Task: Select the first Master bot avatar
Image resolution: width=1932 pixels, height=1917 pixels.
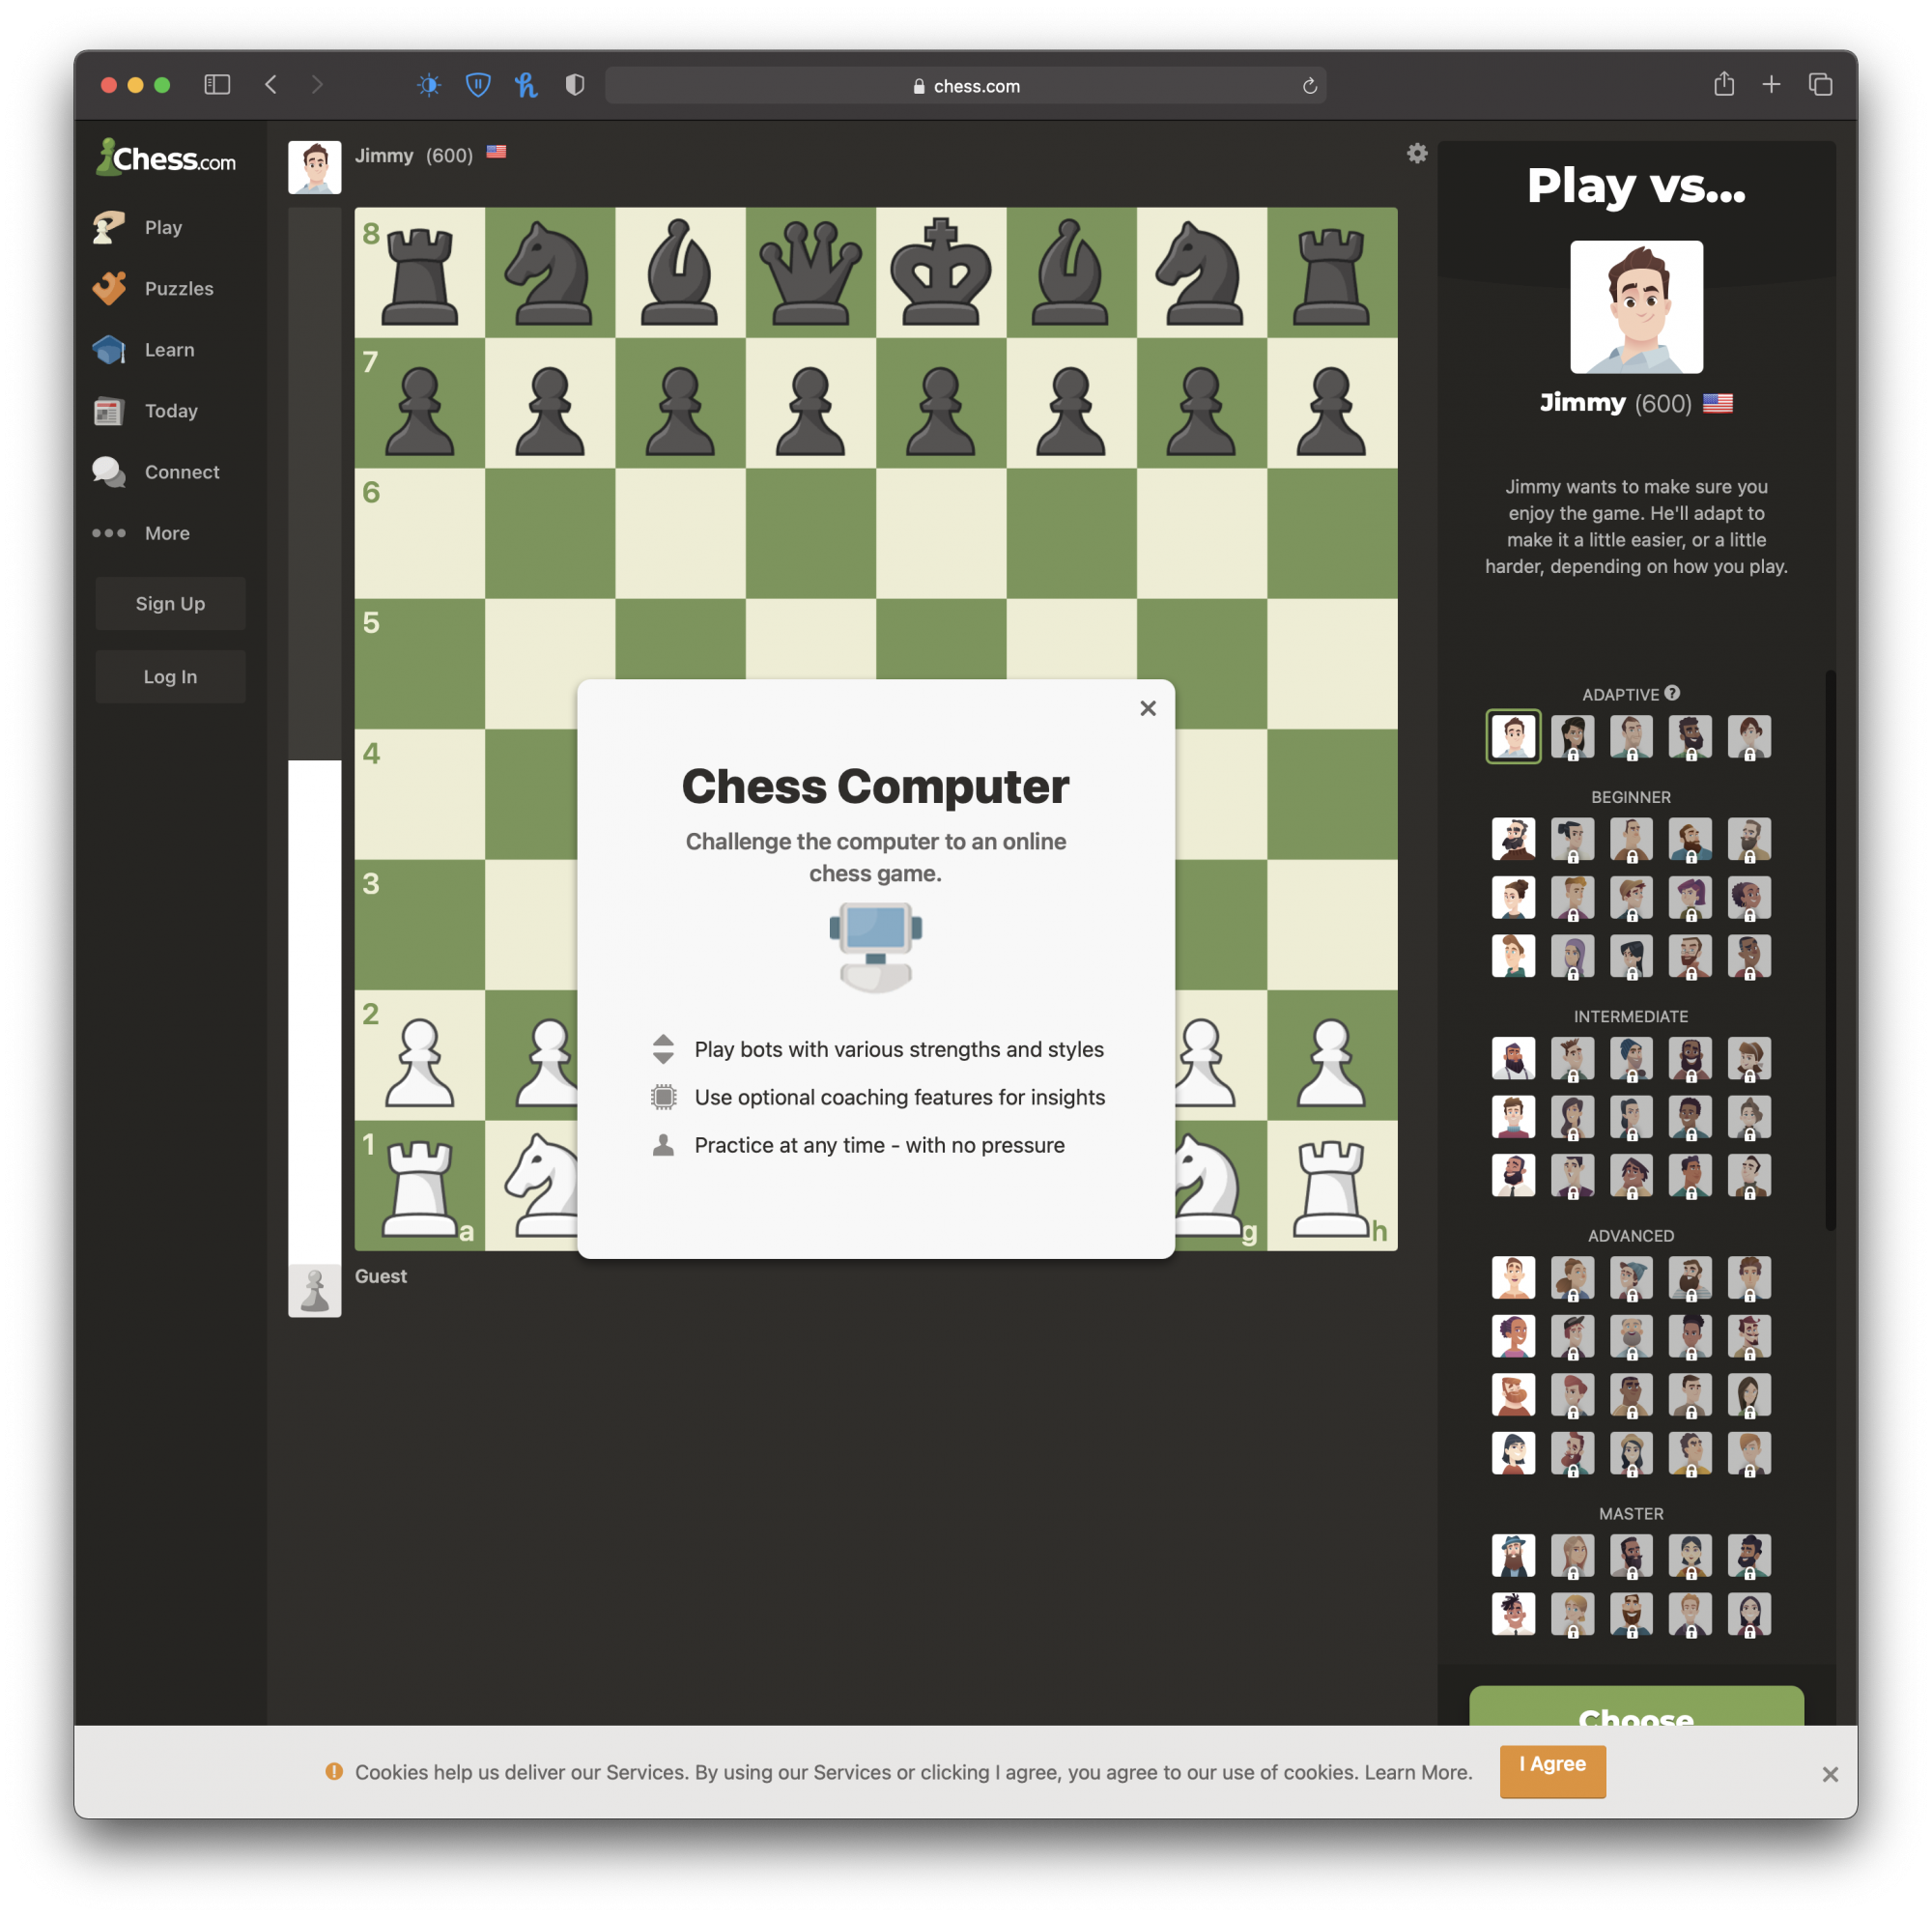Action: click(x=1513, y=1556)
